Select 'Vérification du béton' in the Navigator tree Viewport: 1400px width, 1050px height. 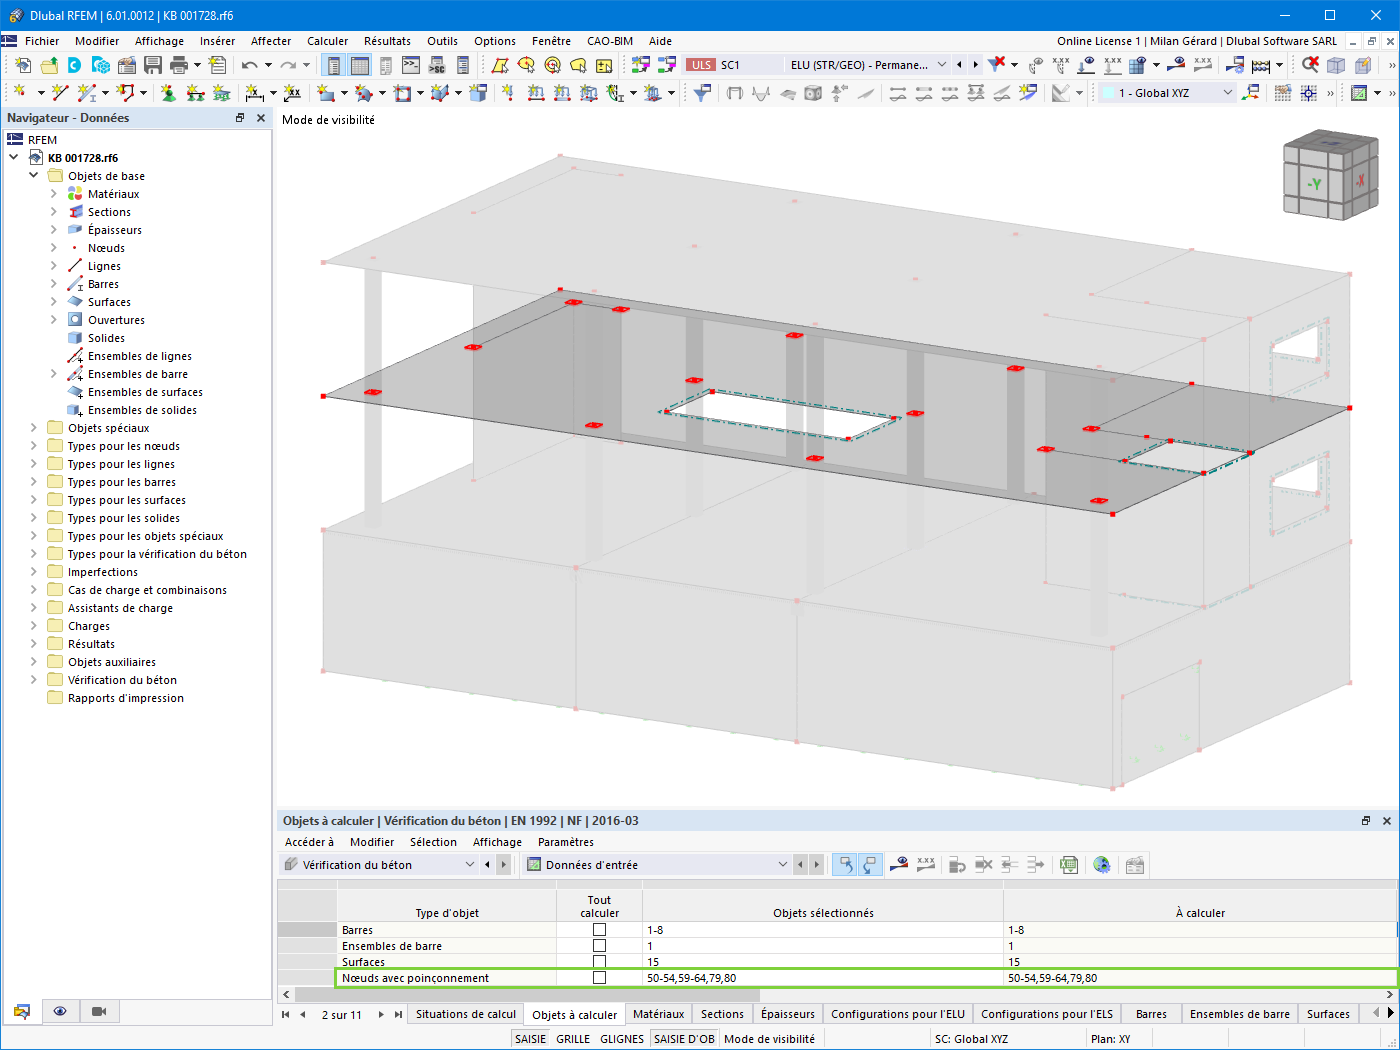[x=122, y=680]
